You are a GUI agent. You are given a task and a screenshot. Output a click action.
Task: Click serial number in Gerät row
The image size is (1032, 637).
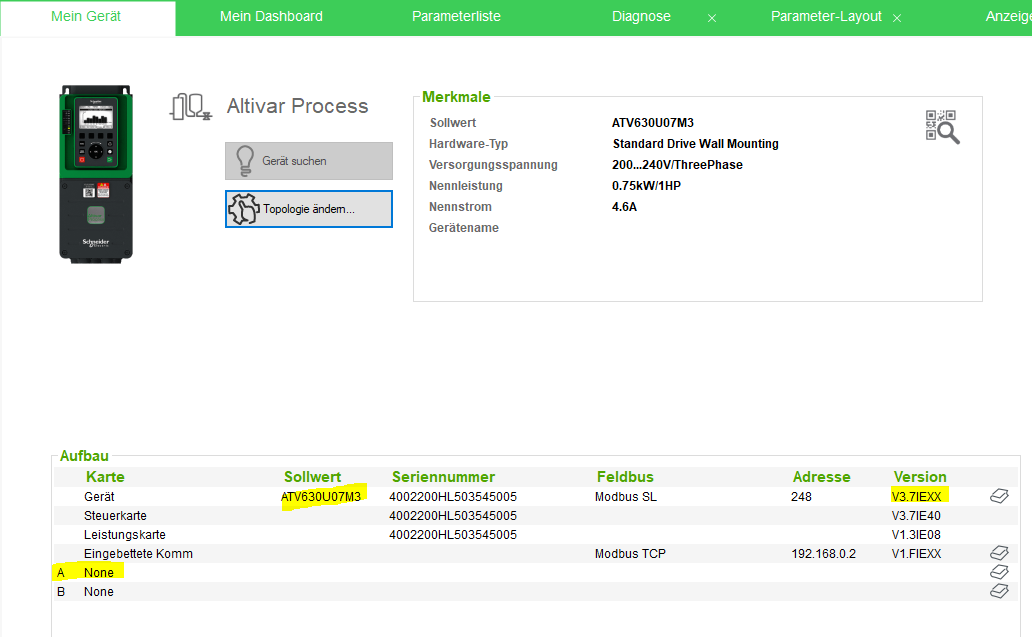tap(453, 497)
